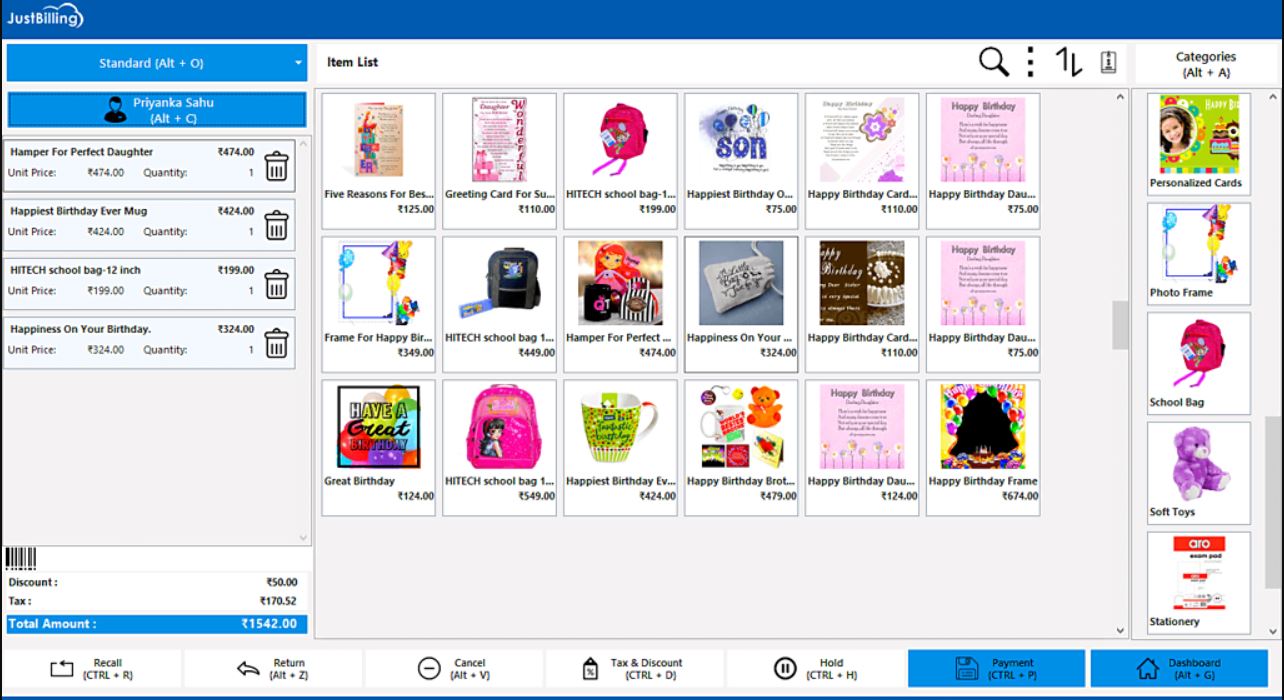Screen dimensions: 1284x700
Task: Select customer Priyanka Sahu button
Action: point(157,110)
